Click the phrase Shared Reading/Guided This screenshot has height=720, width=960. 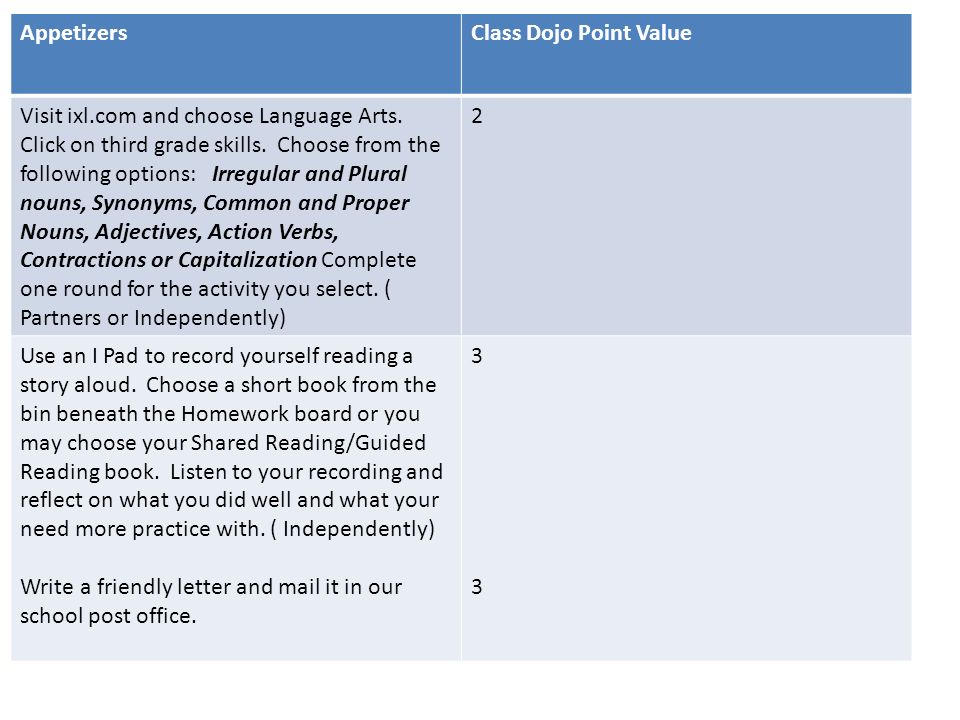[309, 443]
